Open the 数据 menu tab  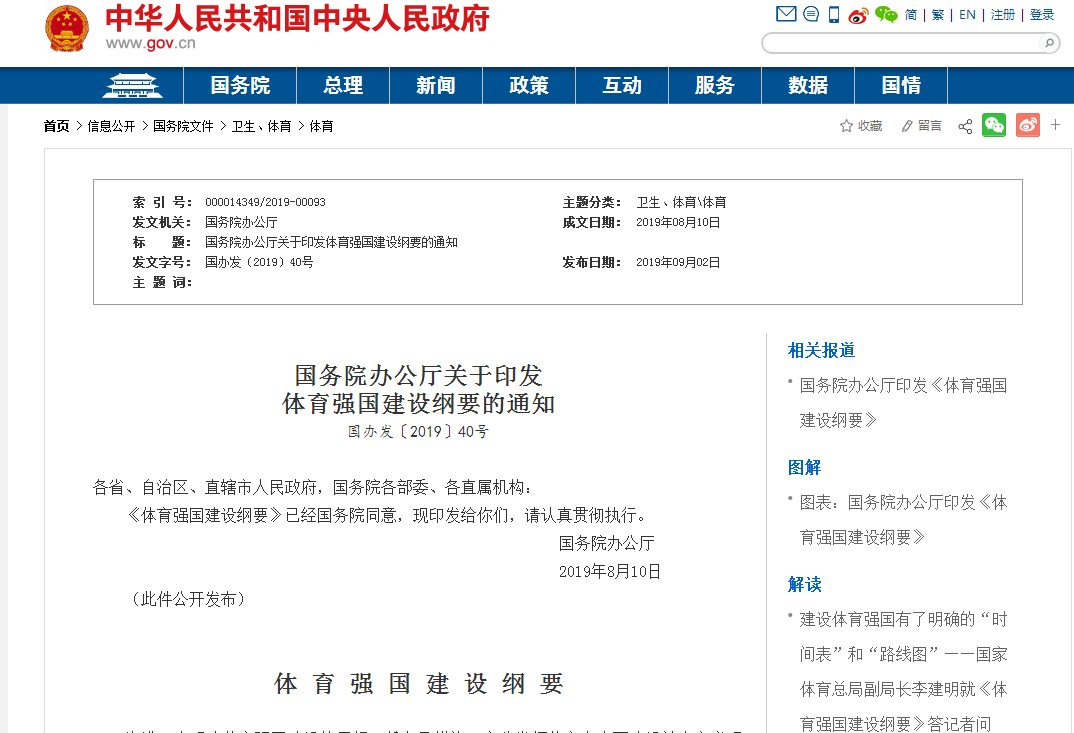(807, 85)
